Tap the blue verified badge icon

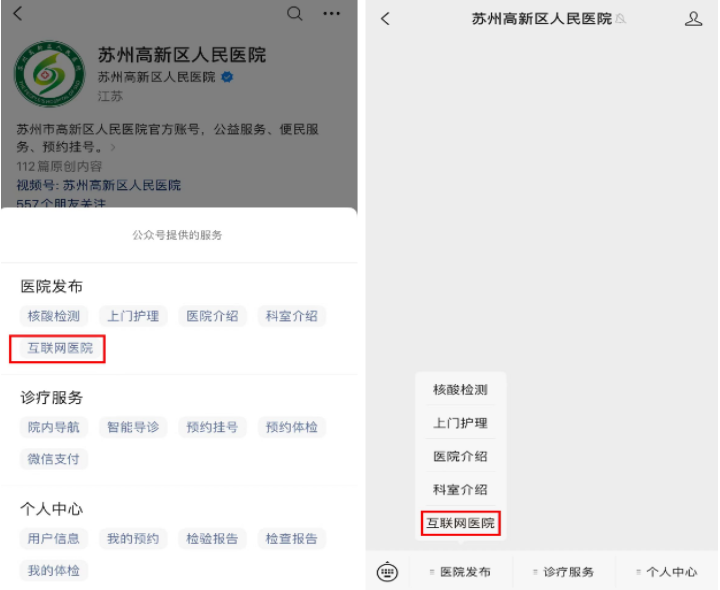point(227,77)
